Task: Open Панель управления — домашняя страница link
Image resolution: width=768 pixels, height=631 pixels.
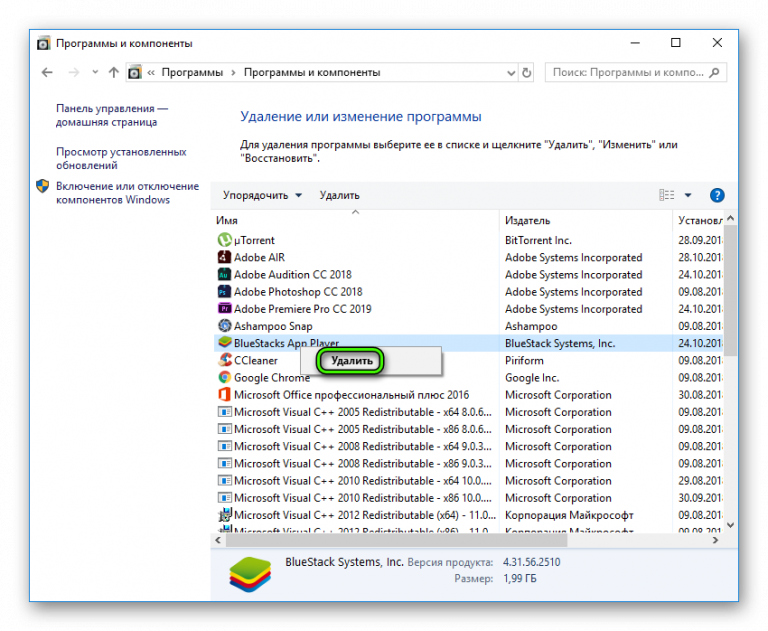Action: click(x=112, y=115)
